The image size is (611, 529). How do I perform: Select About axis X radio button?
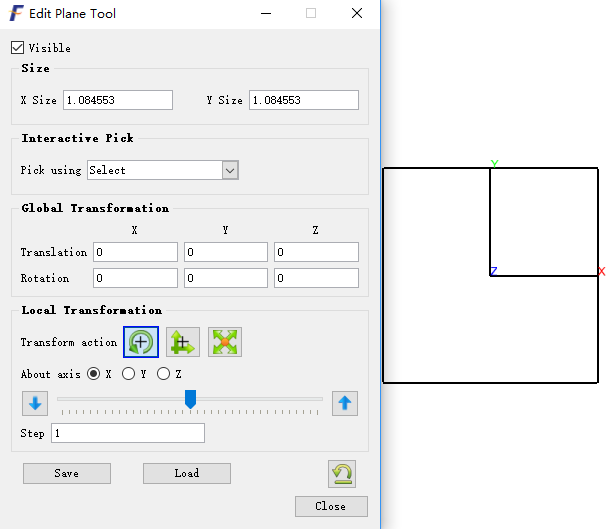pos(94,374)
